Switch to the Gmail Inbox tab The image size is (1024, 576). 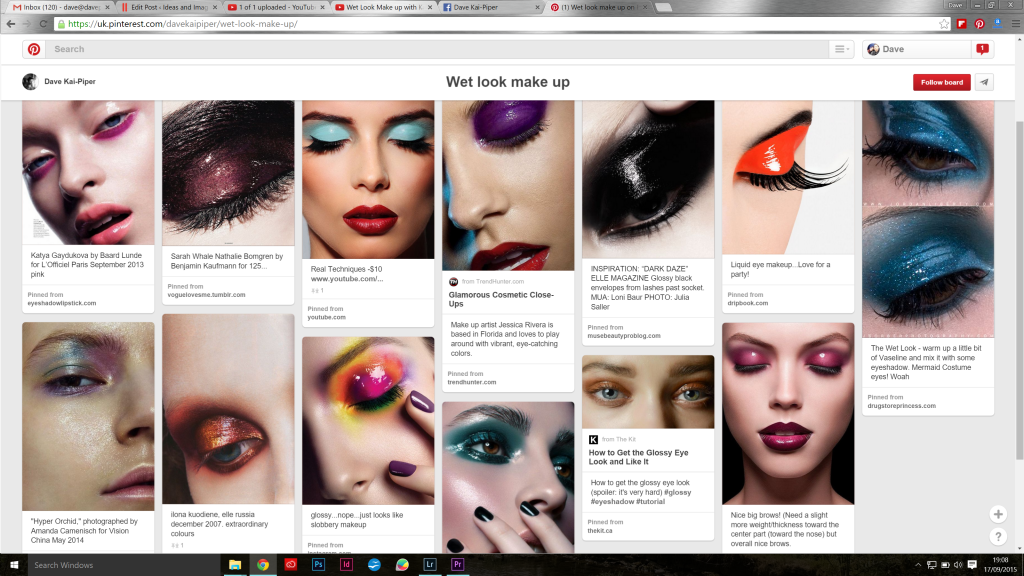pyautogui.click(x=61, y=7)
